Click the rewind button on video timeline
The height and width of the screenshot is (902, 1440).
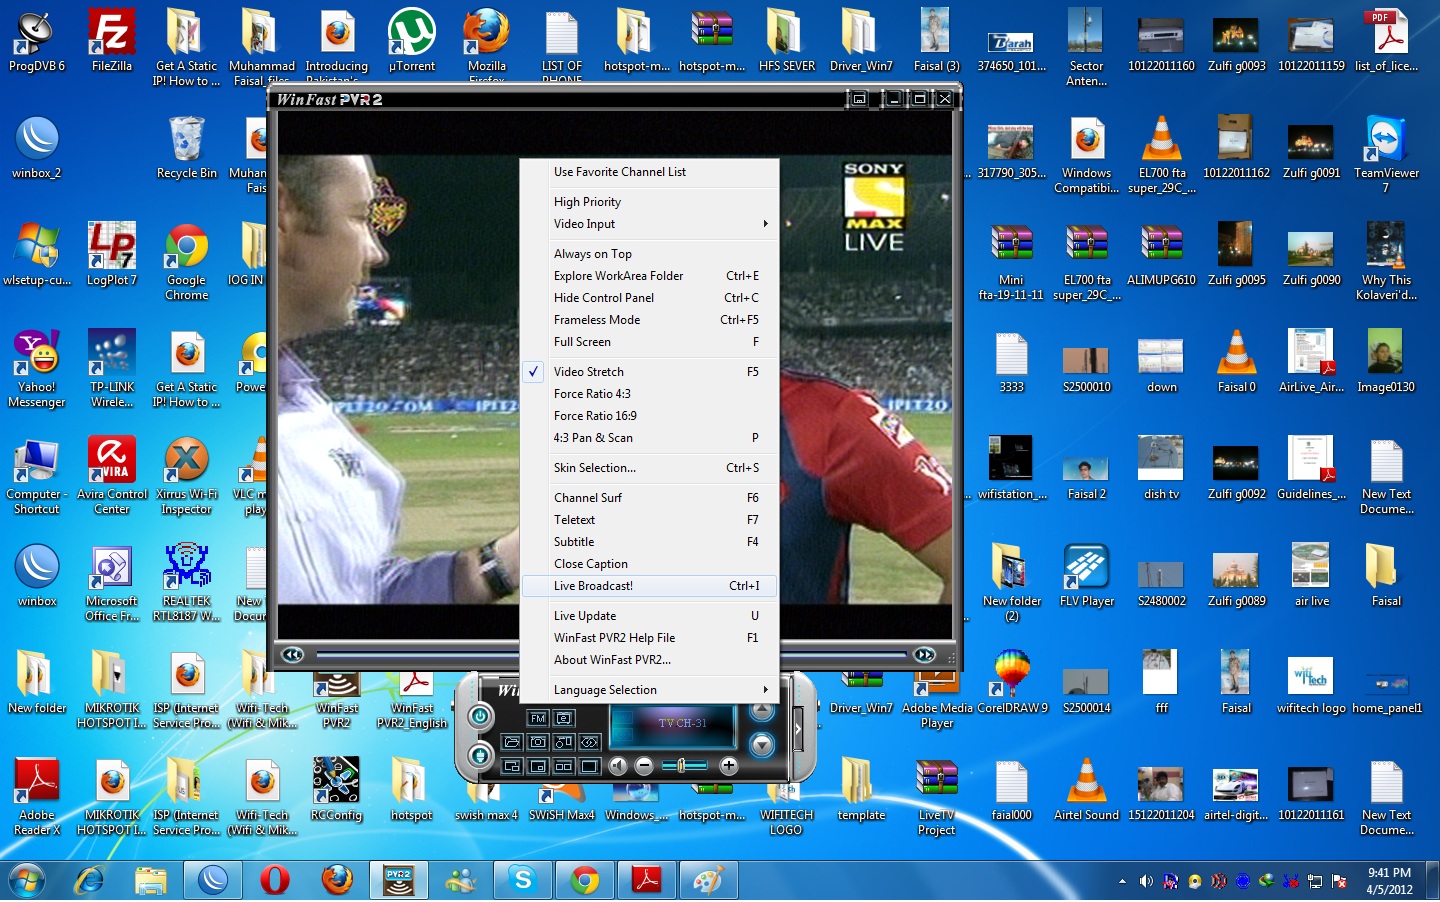[x=292, y=655]
